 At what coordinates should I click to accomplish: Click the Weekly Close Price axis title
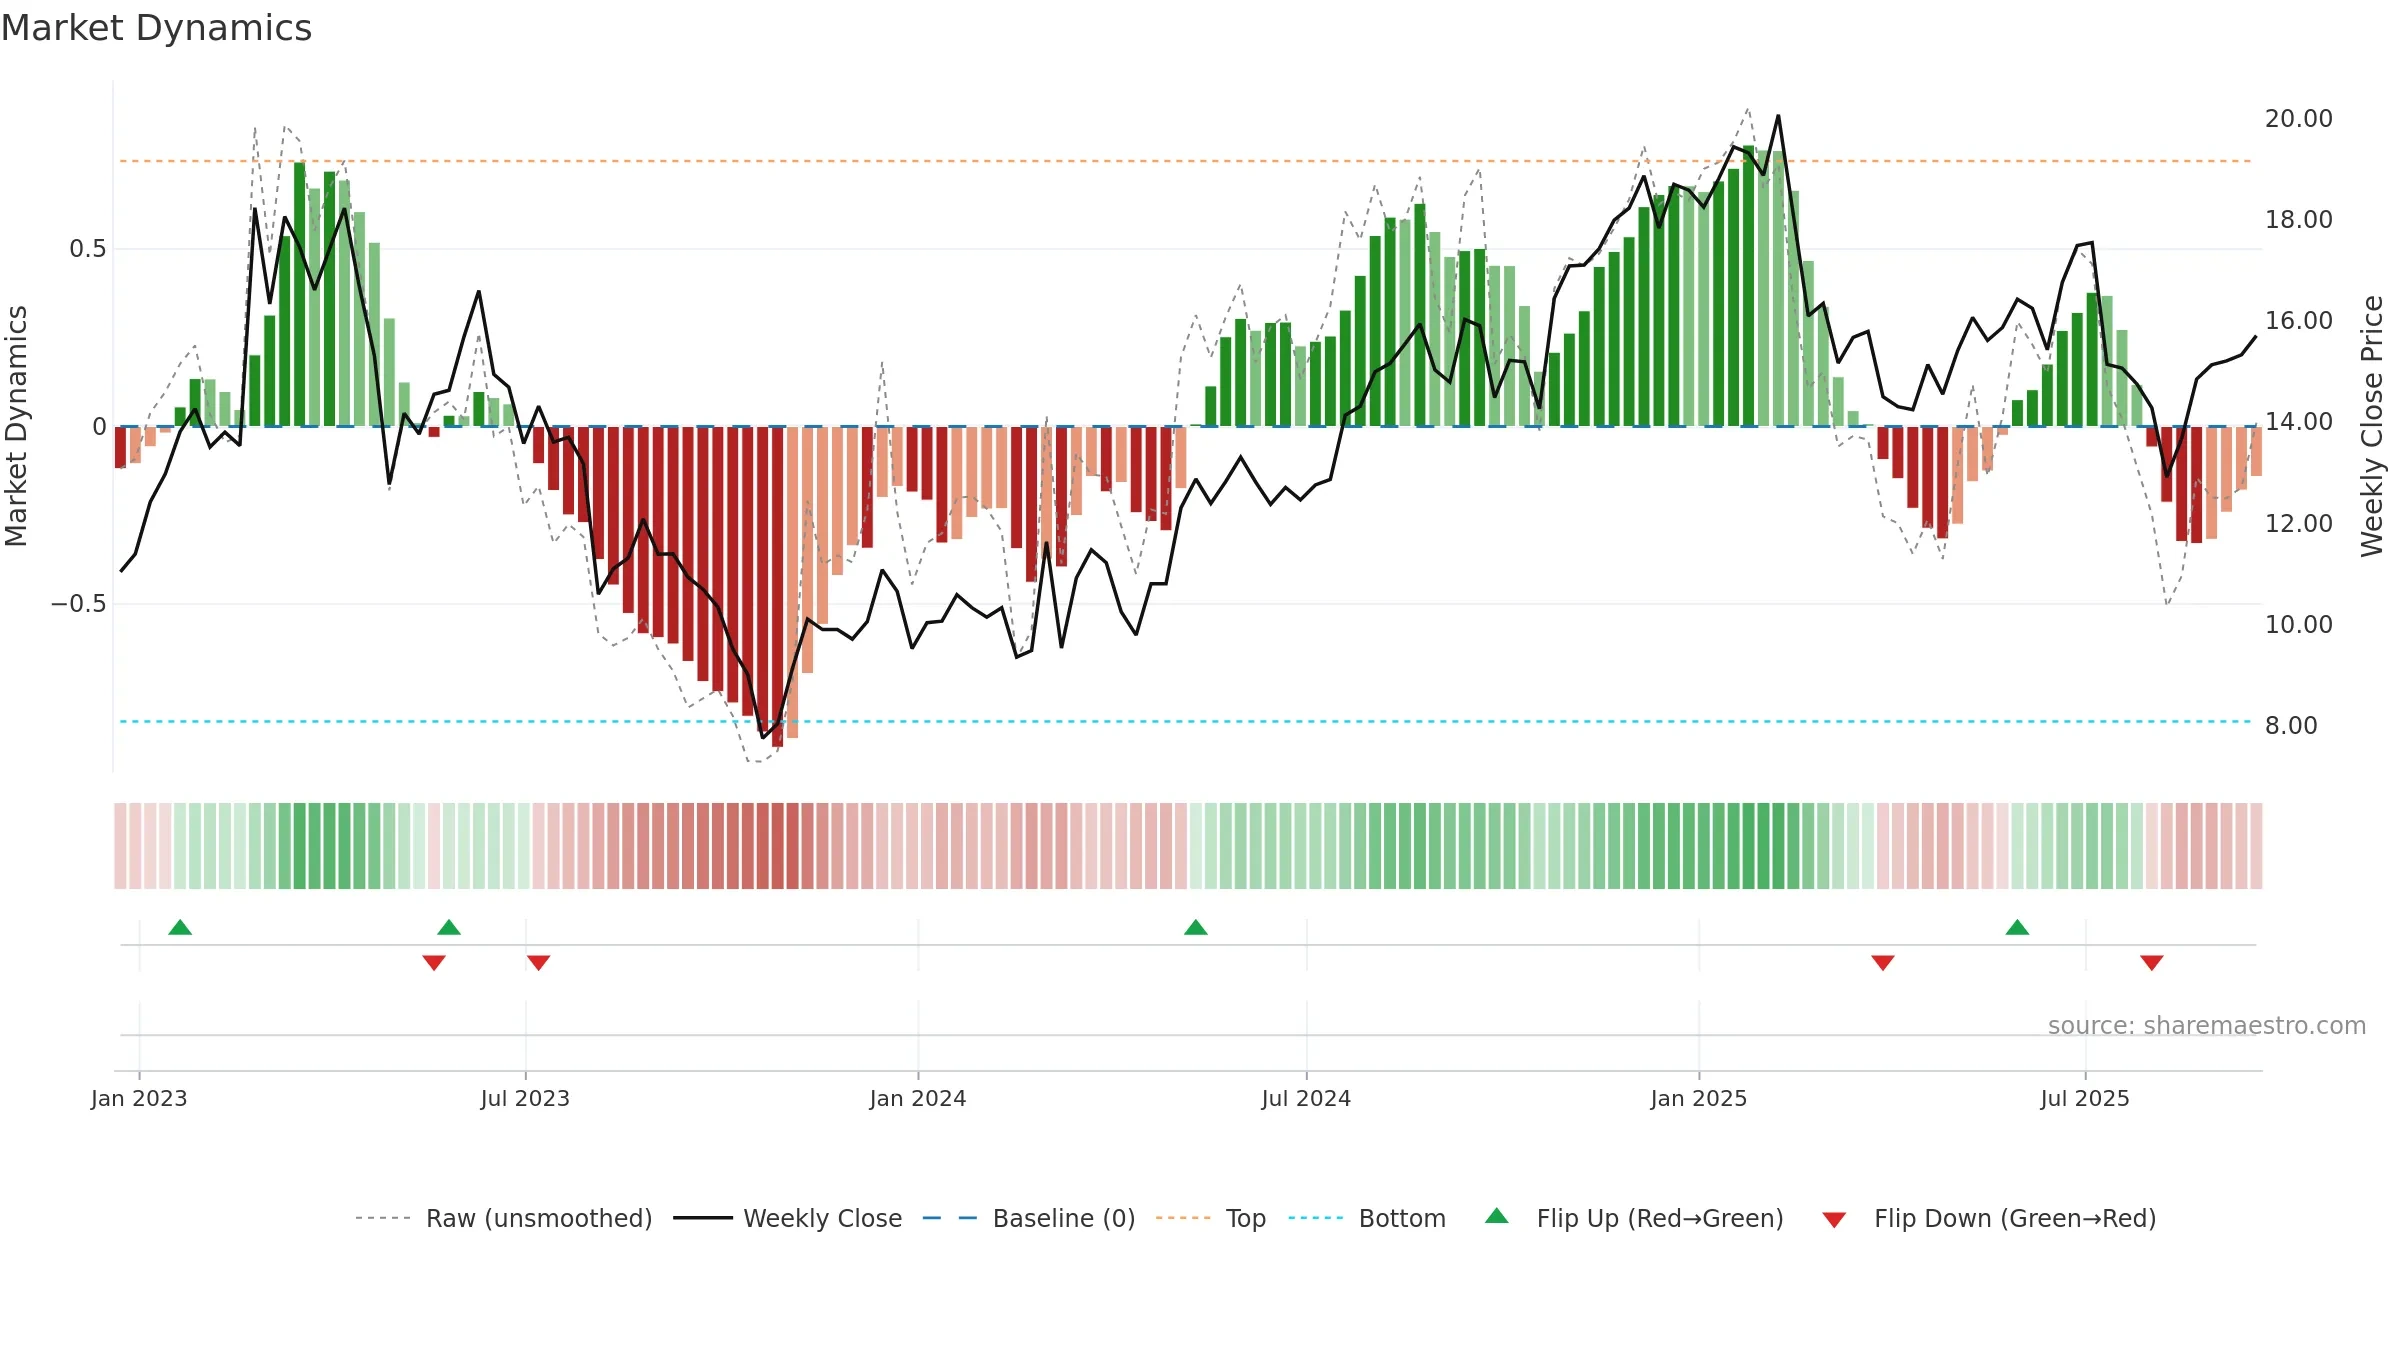coord(2373,426)
